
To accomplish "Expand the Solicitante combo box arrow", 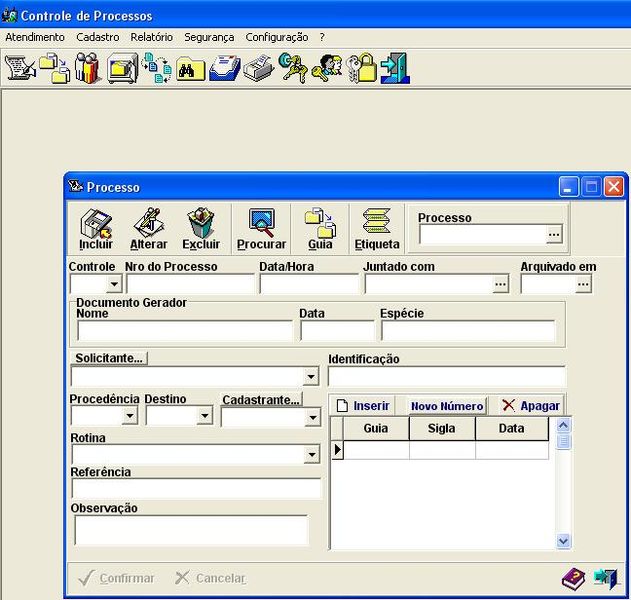I will (x=311, y=377).
